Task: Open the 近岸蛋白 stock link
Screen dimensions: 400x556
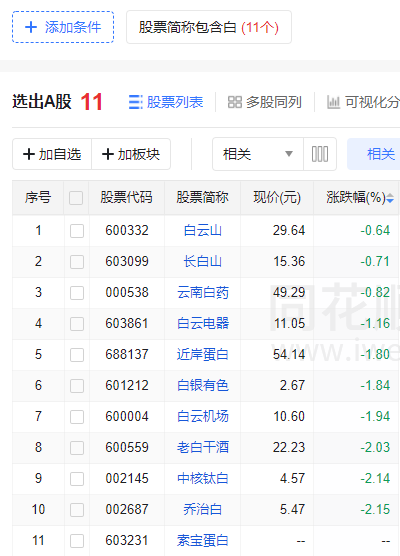Action: [202, 354]
